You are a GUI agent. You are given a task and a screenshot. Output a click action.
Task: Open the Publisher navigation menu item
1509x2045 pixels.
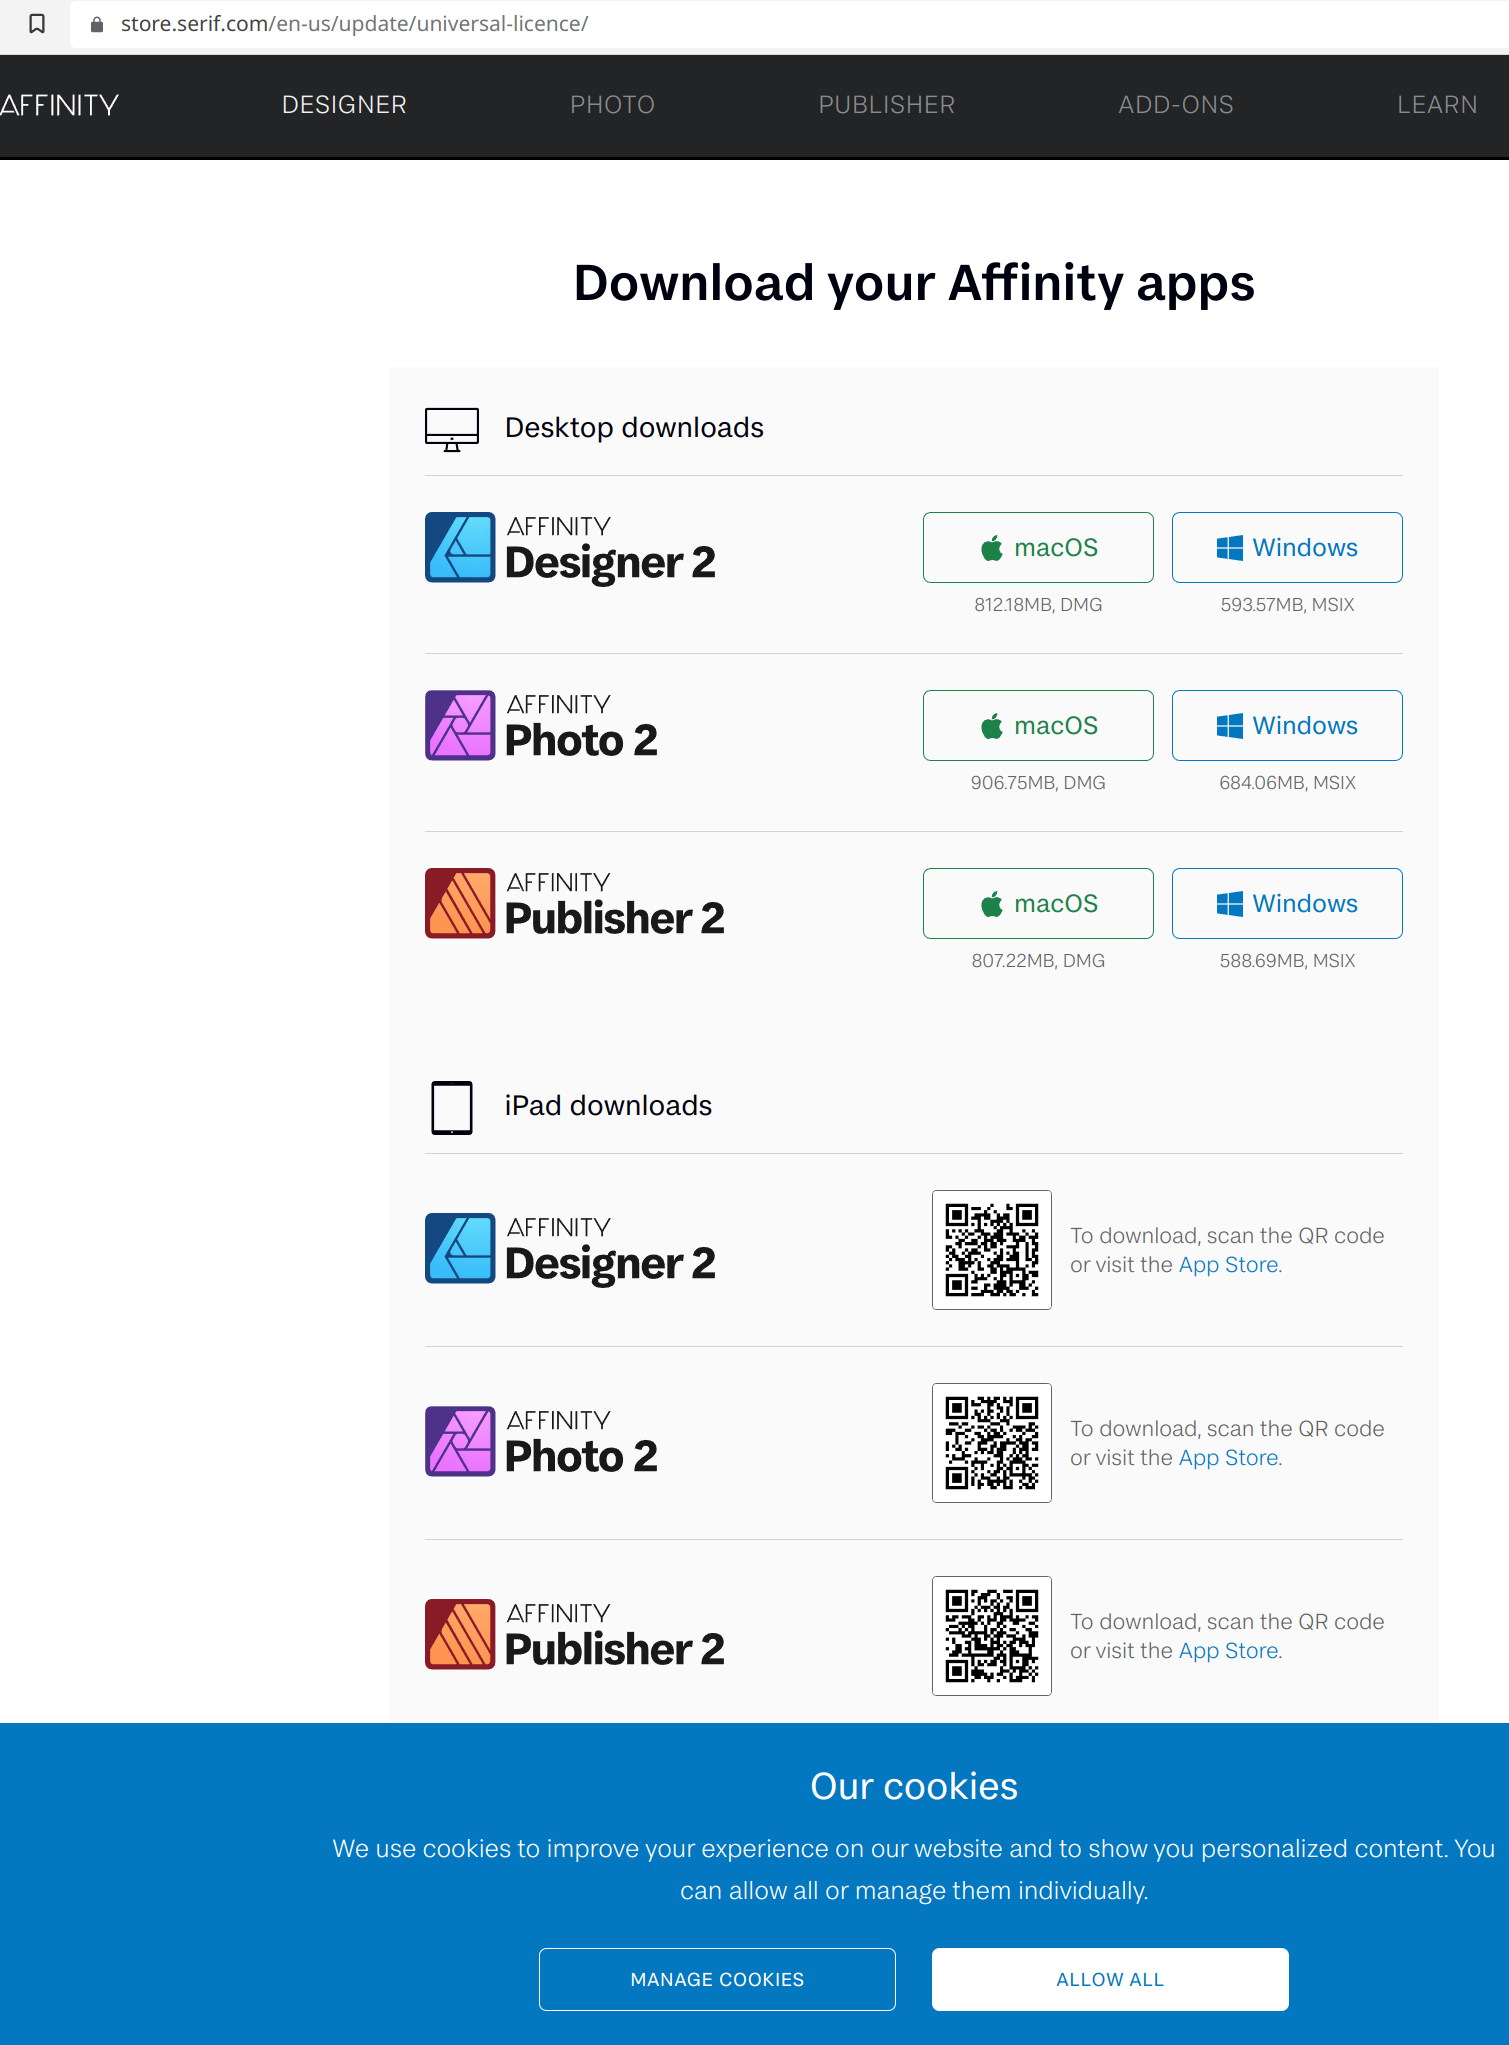click(887, 105)
